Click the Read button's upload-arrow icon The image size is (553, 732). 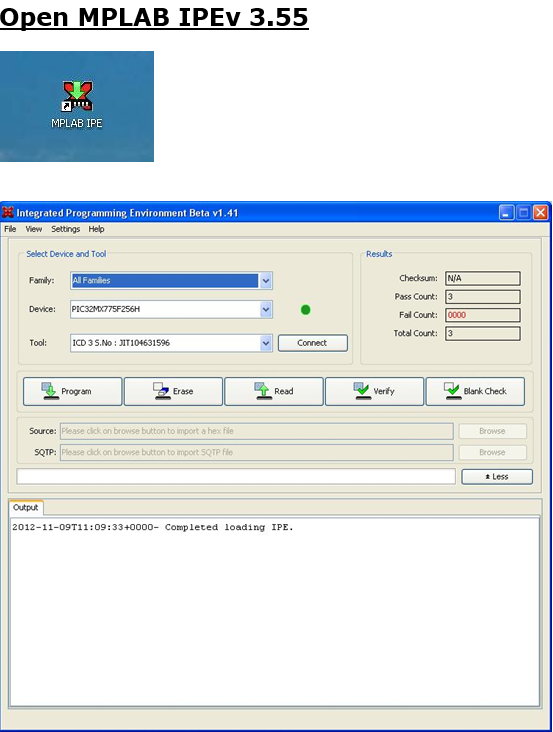[x=262, y=391]
